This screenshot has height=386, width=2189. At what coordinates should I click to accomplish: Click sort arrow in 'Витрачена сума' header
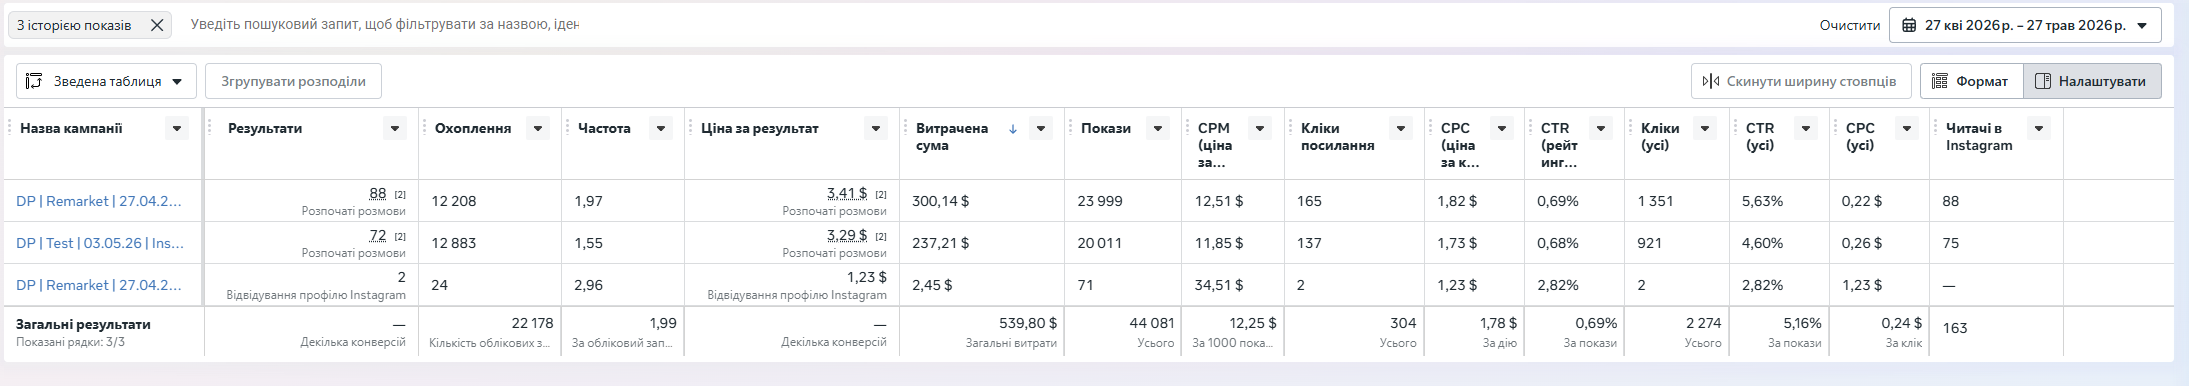pyautogui.click(x=1013, y=128)
